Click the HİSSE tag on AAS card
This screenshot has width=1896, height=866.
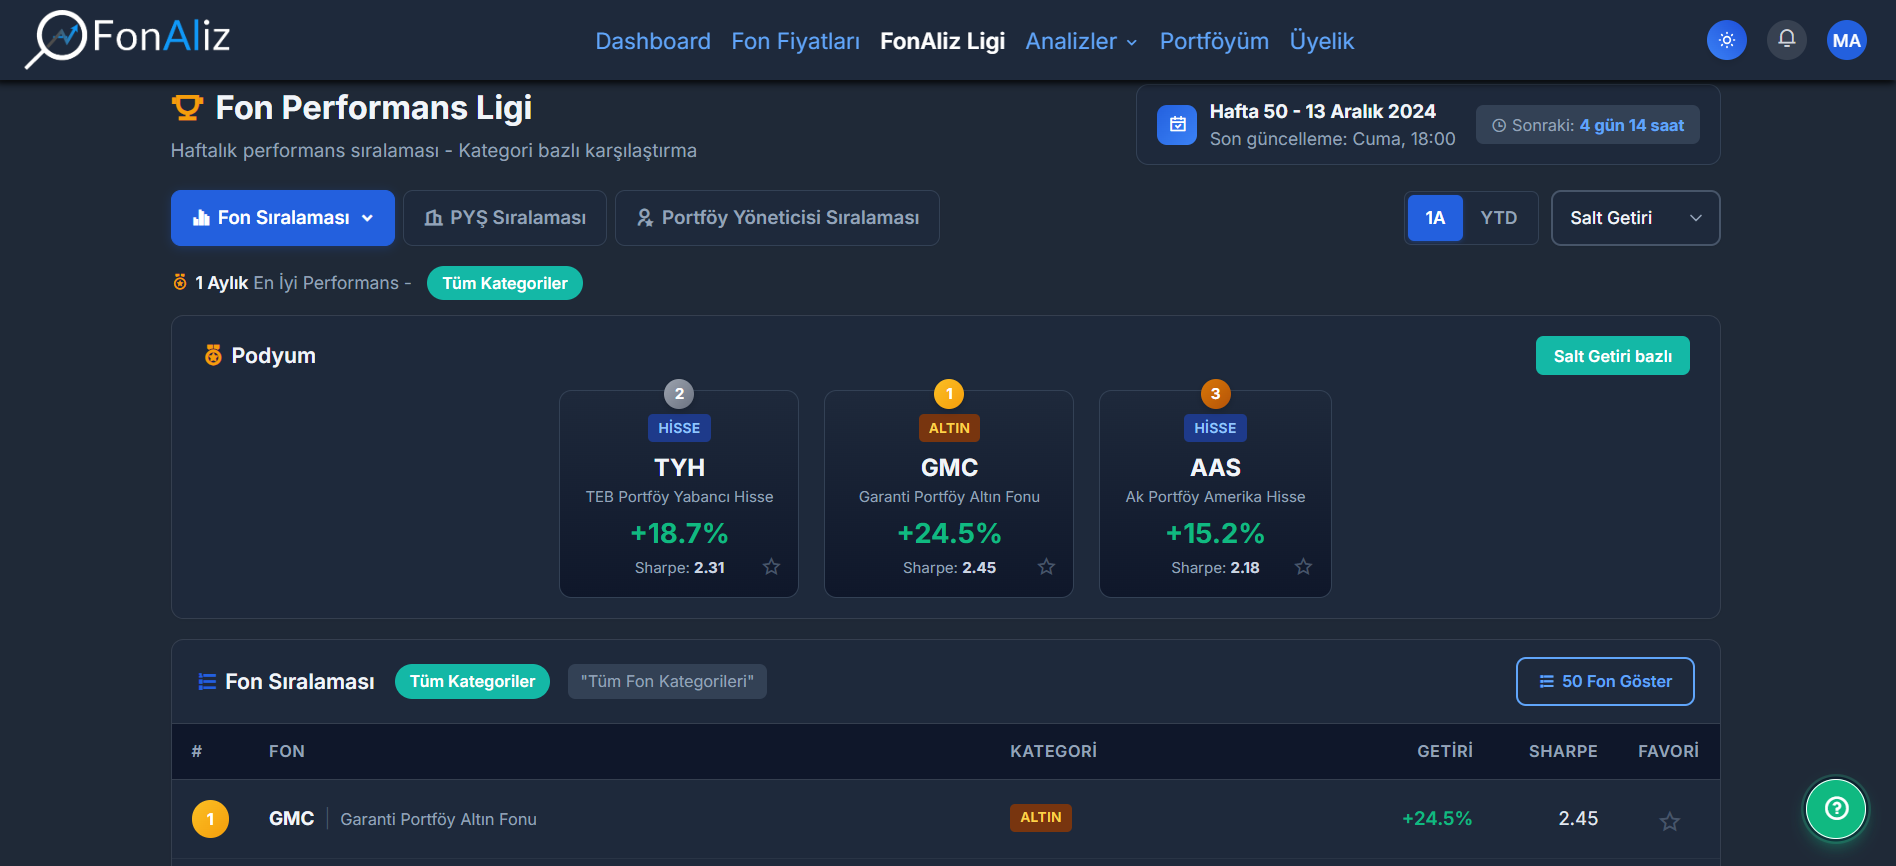(1215, 428)
